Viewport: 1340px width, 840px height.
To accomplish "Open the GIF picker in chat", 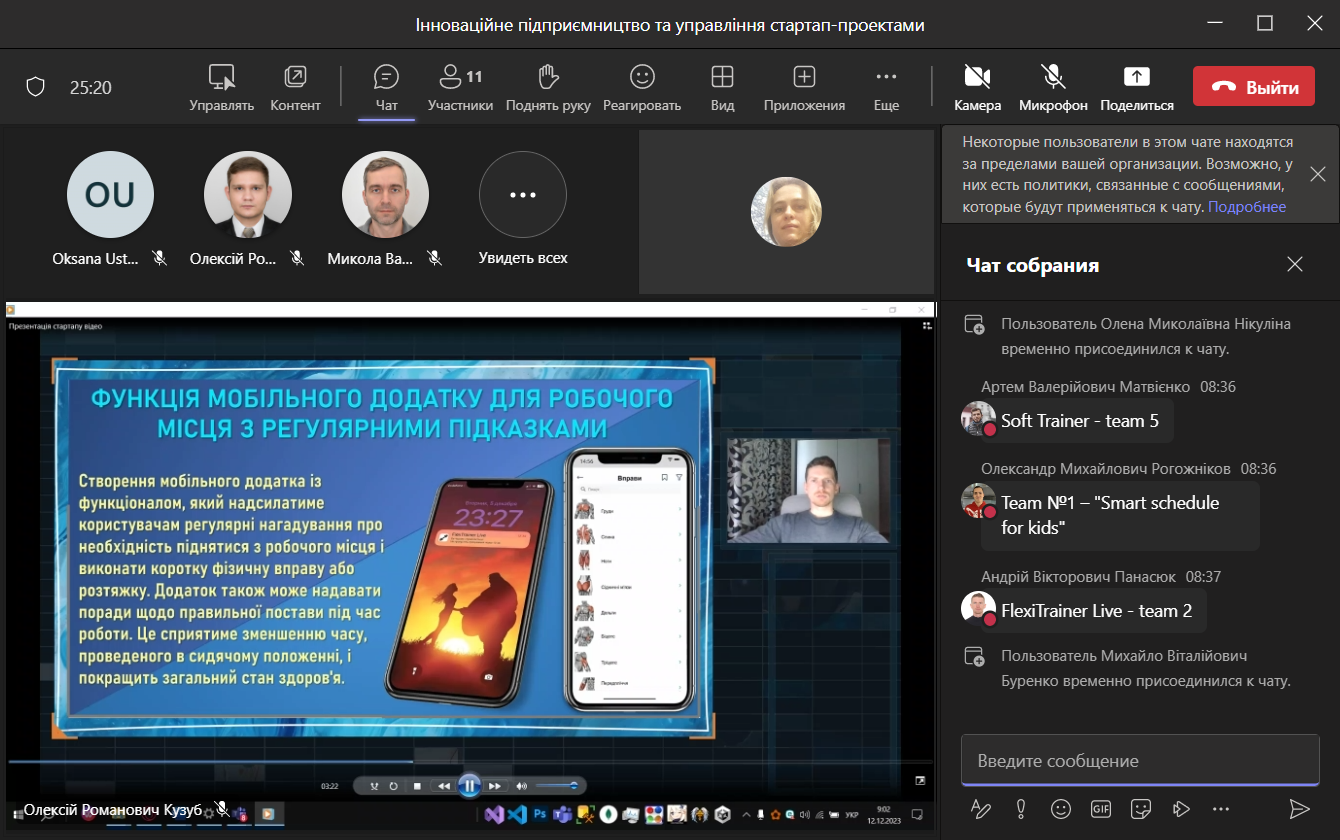I will pyautogui.click(x=1100, y=808).
